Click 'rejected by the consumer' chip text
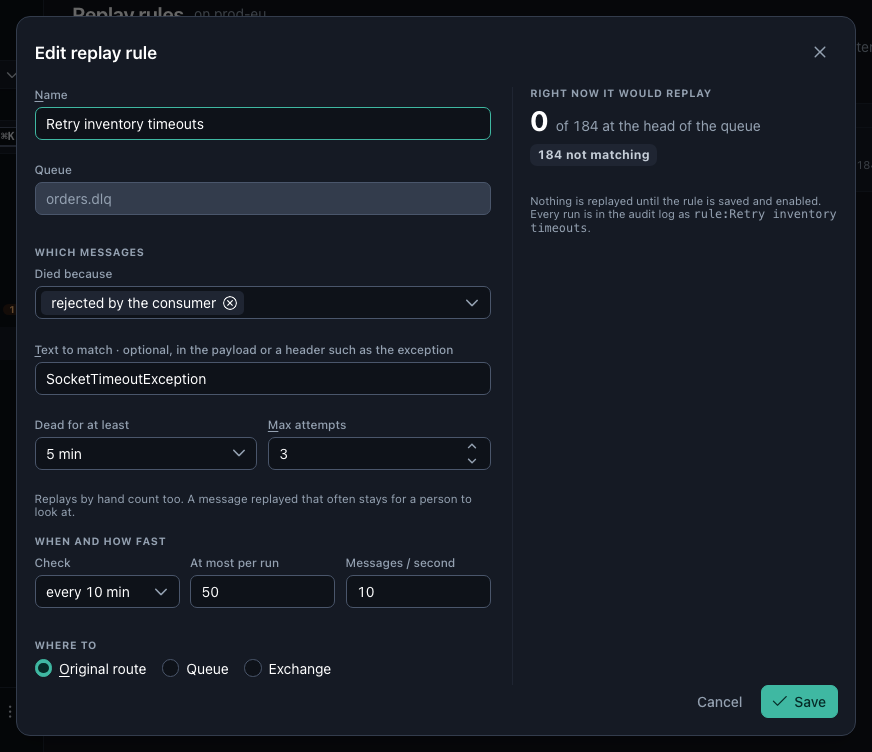 [x=133, y=303]
